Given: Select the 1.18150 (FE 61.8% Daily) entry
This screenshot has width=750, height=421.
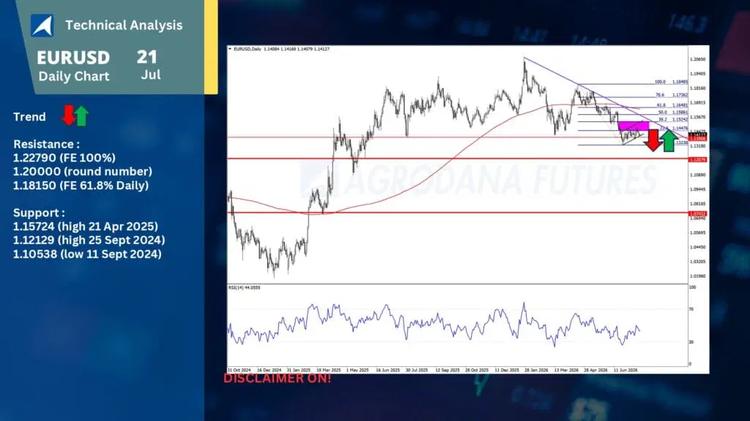Looking at the screenshot, I should tap(81, 185).
